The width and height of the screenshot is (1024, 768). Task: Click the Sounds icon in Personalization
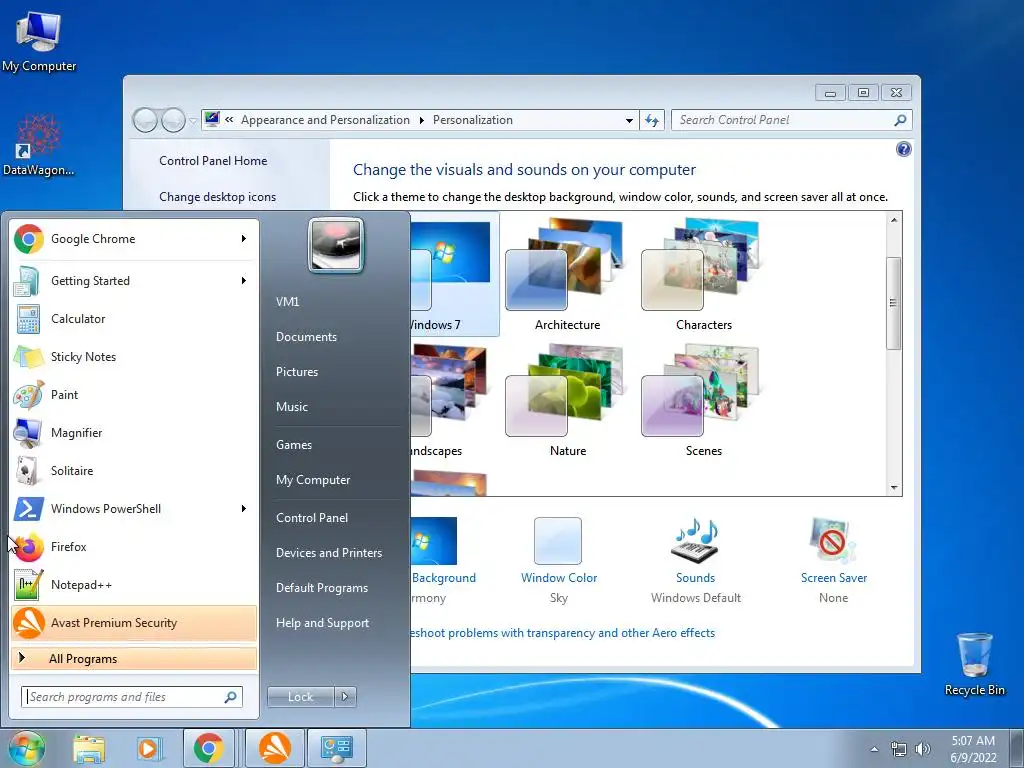point(696,541)
